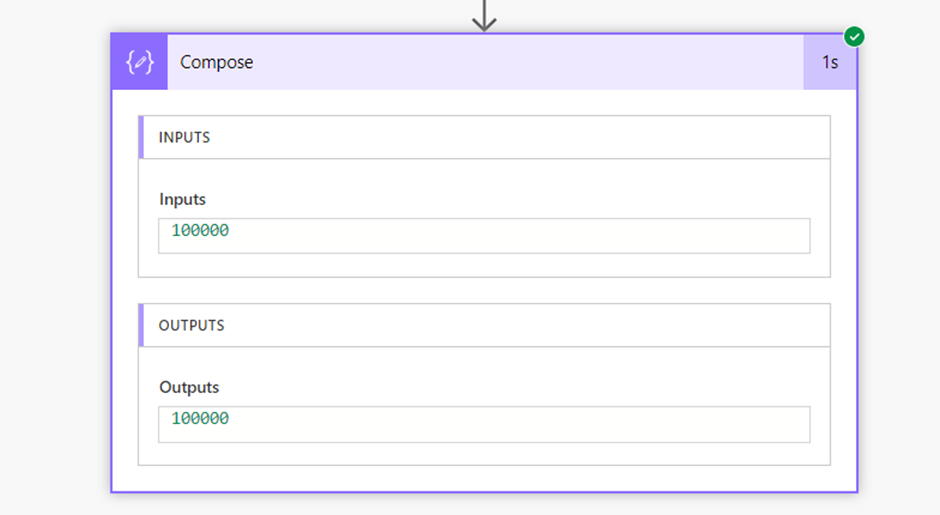Click the purple accent bar beside OUTPUTS

pos(141,325)
